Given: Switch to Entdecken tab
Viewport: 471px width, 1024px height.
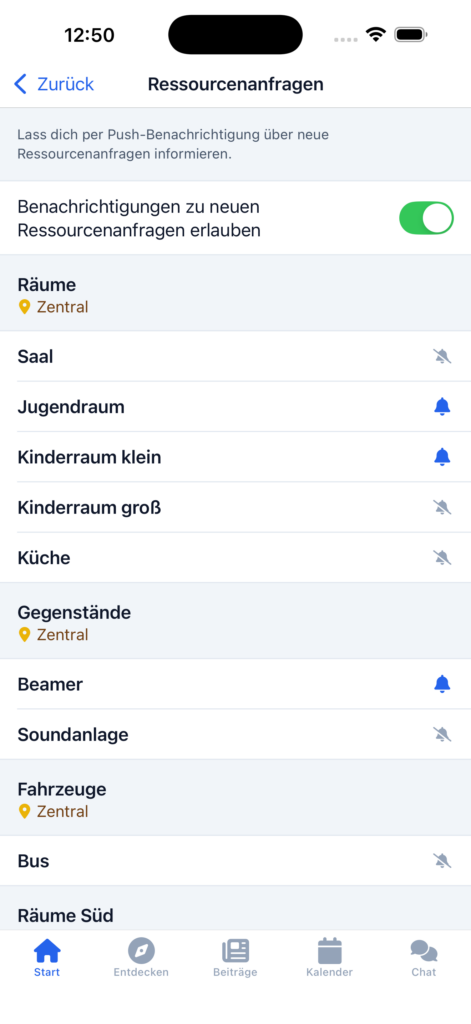Looking at the screenshot, I should pyautogui.click(x=141, y=957).
